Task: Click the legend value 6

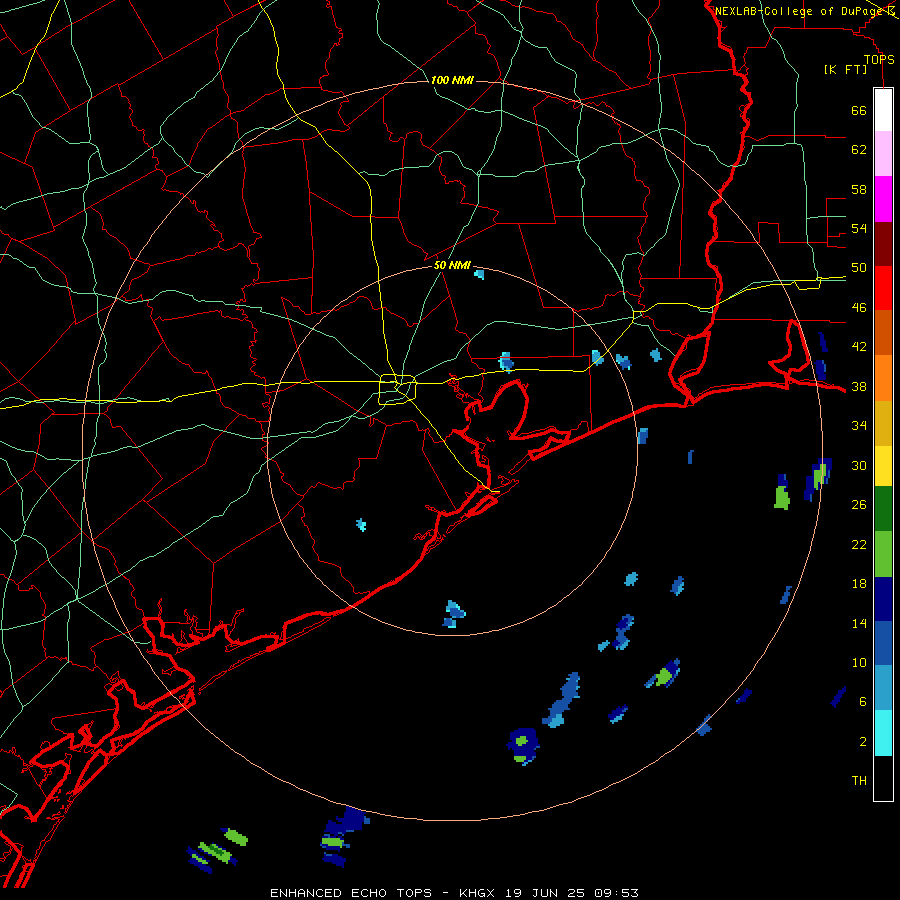Action: coord(863,701)
